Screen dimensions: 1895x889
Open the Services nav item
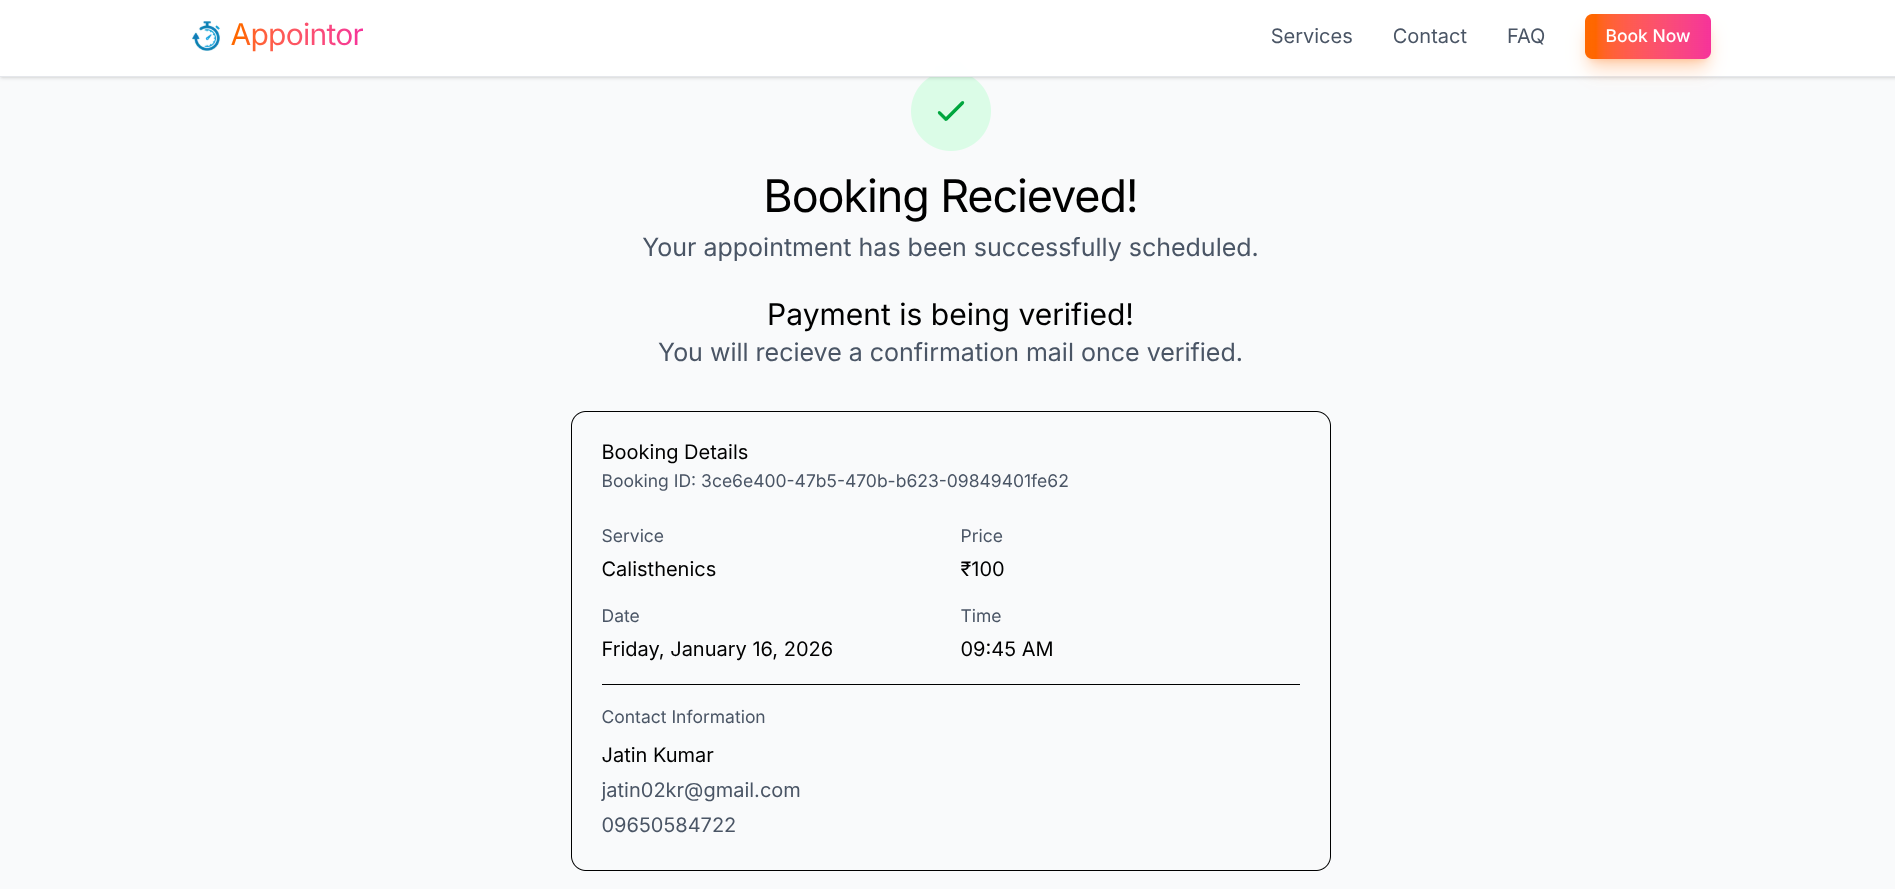pos(1311,37)
